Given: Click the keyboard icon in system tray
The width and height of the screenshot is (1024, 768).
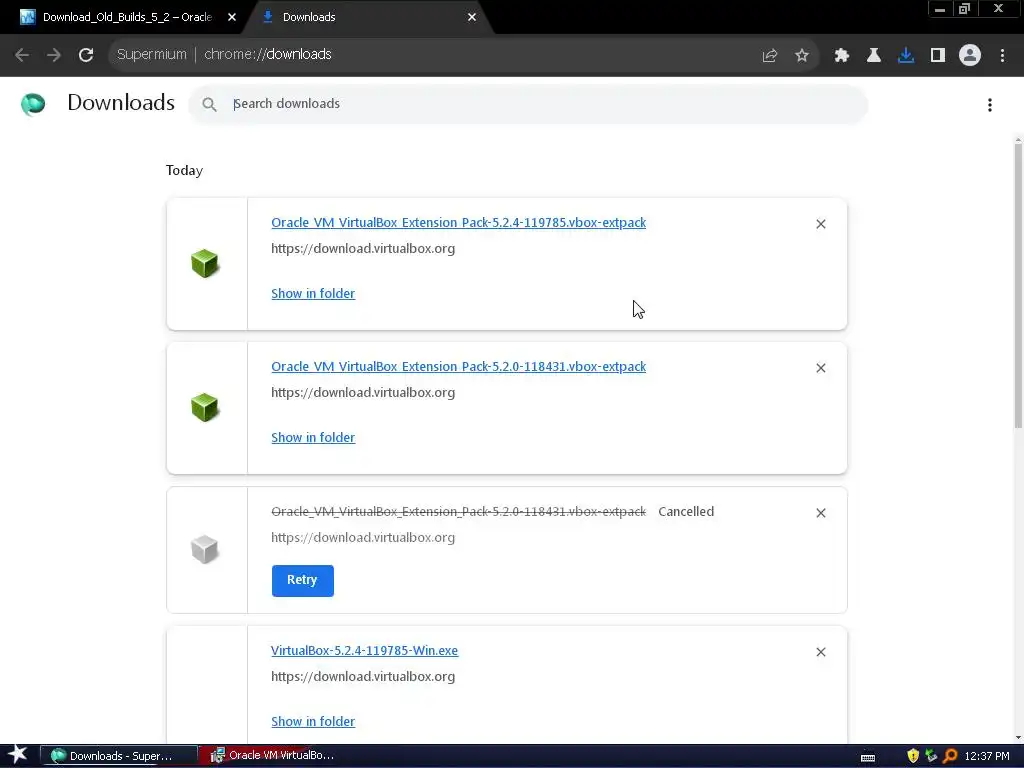Looking at the screenshot, I should [x=868, y=758].
